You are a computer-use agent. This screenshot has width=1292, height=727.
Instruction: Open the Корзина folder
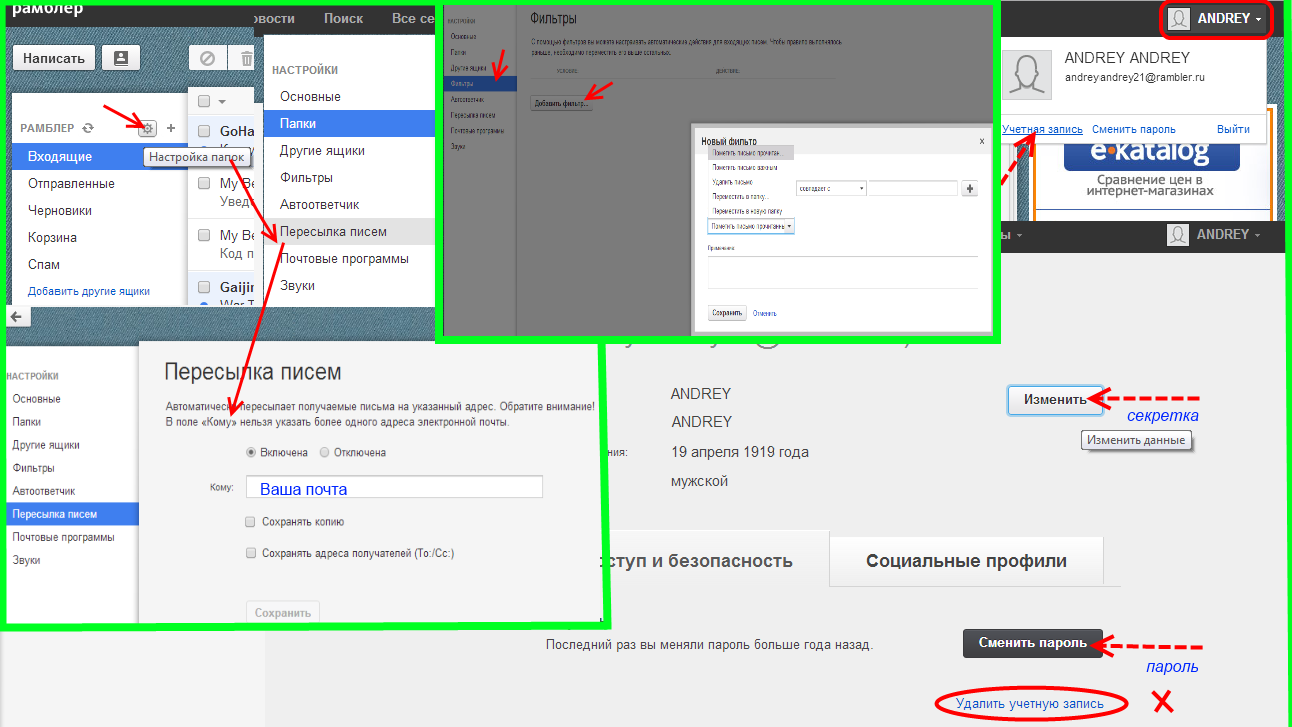tap(52, 238)
